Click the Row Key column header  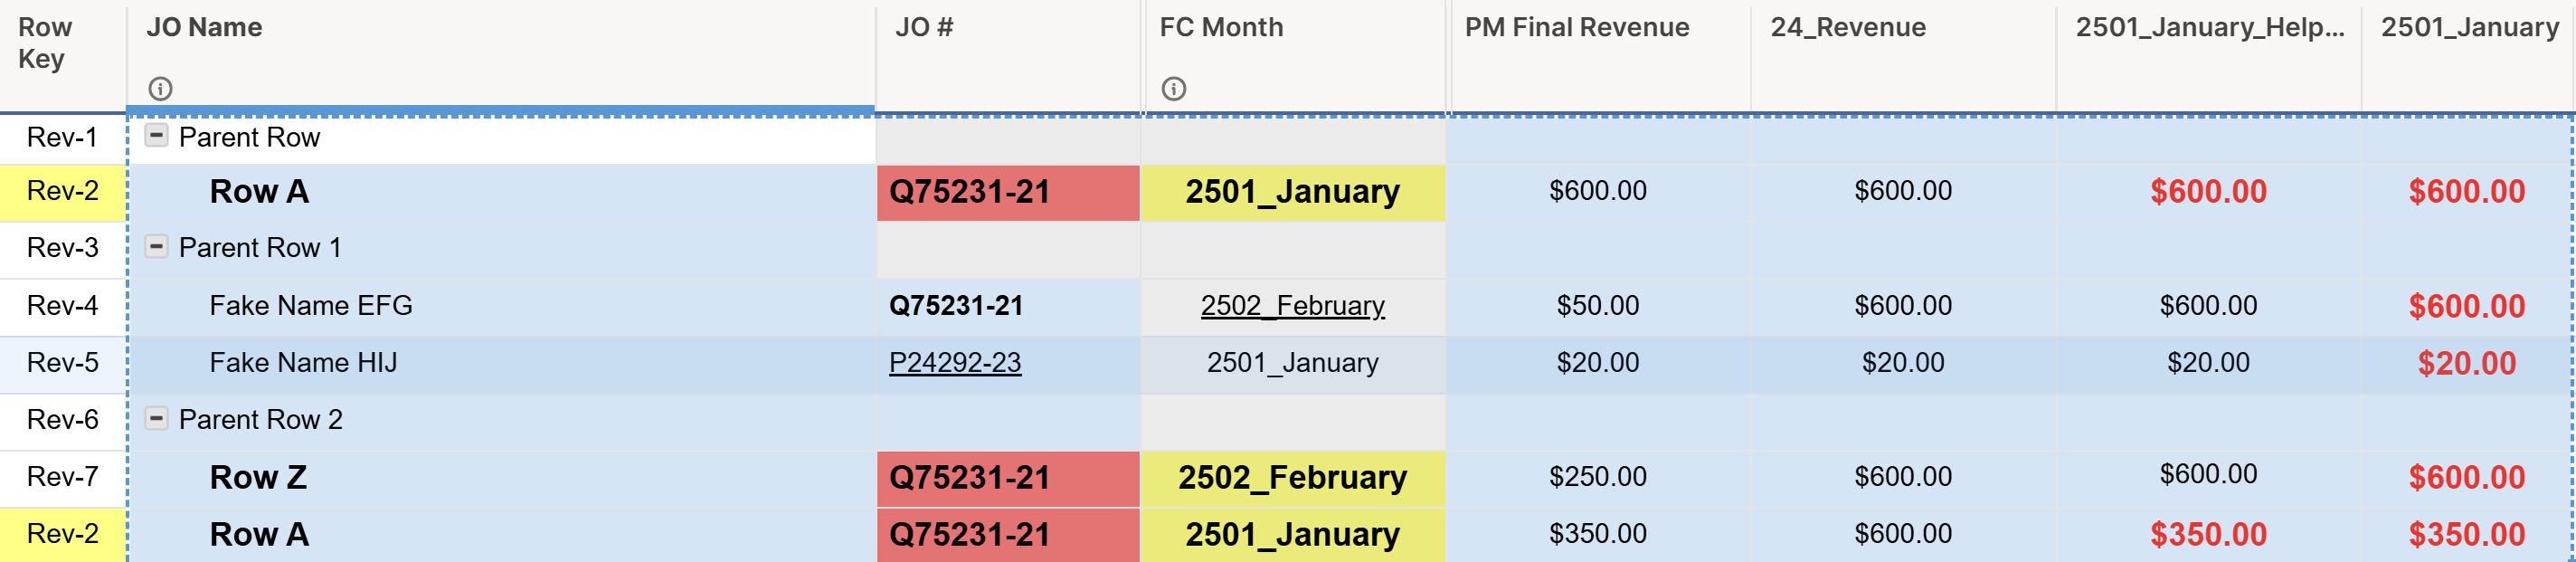[63, 55]
